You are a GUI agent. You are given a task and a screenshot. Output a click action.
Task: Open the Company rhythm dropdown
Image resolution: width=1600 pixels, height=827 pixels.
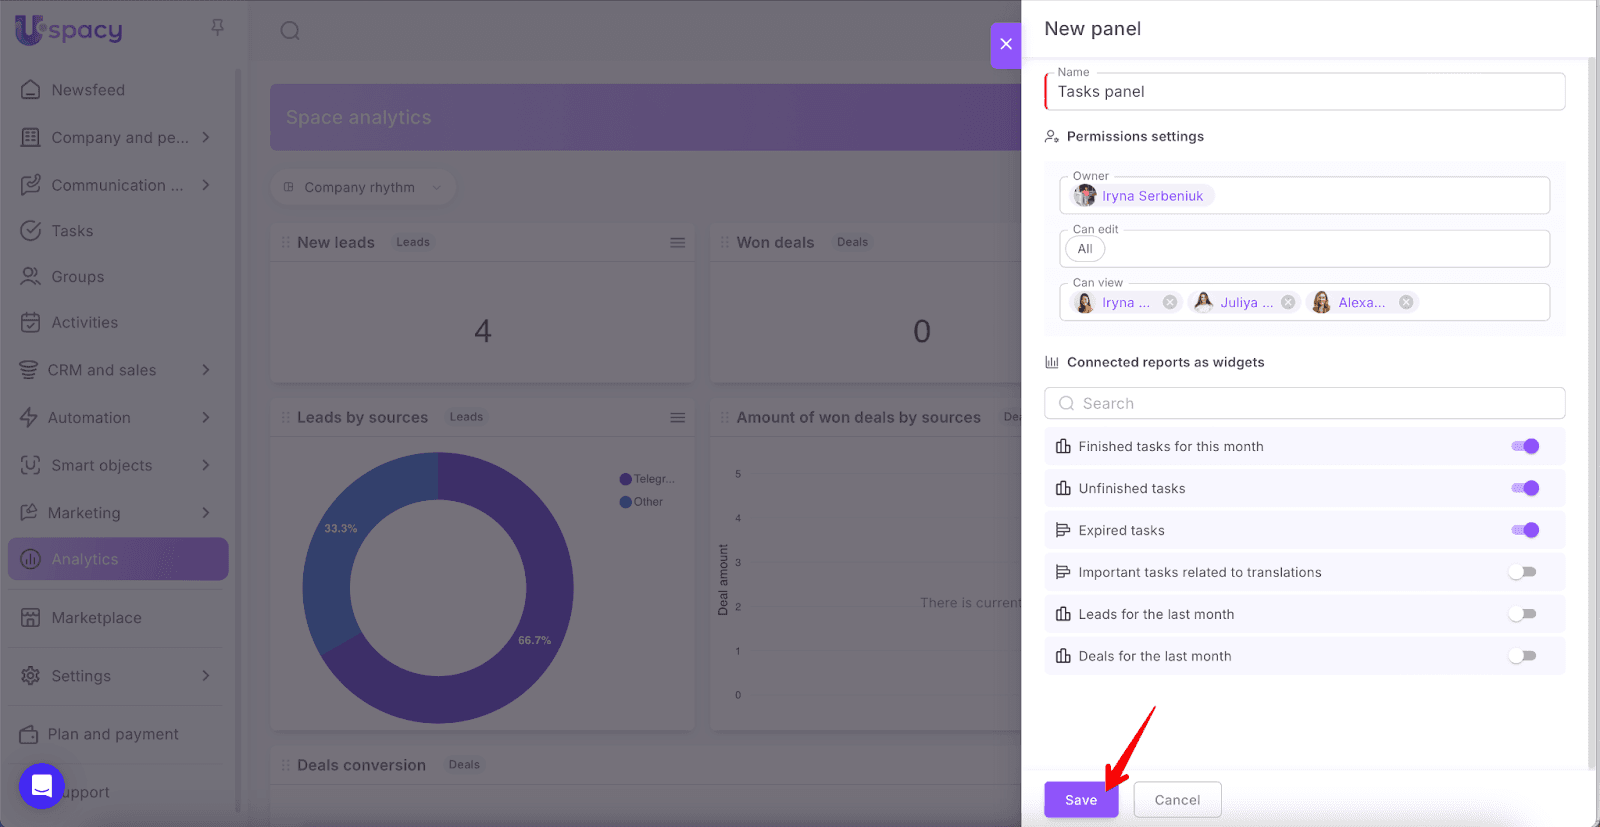point(362,187)
